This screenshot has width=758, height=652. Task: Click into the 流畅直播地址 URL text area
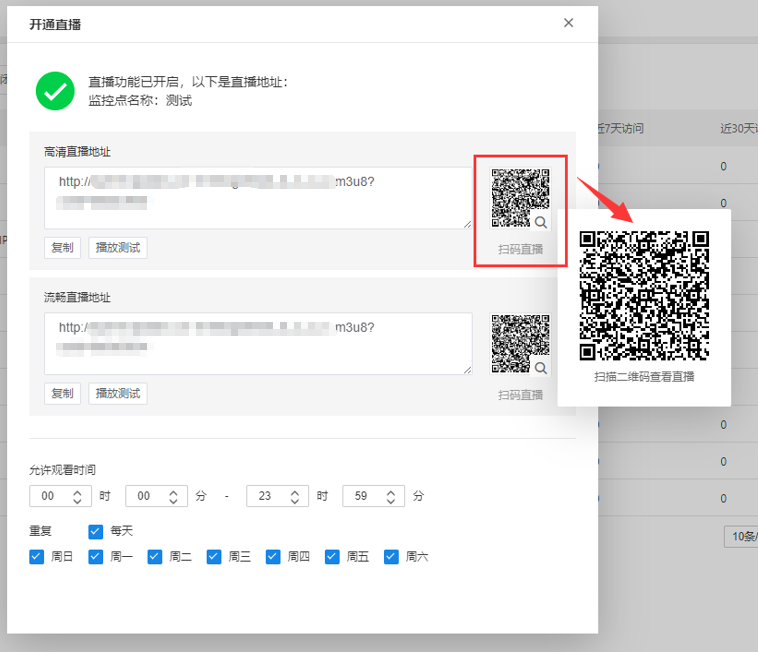(x=258, y=344)
